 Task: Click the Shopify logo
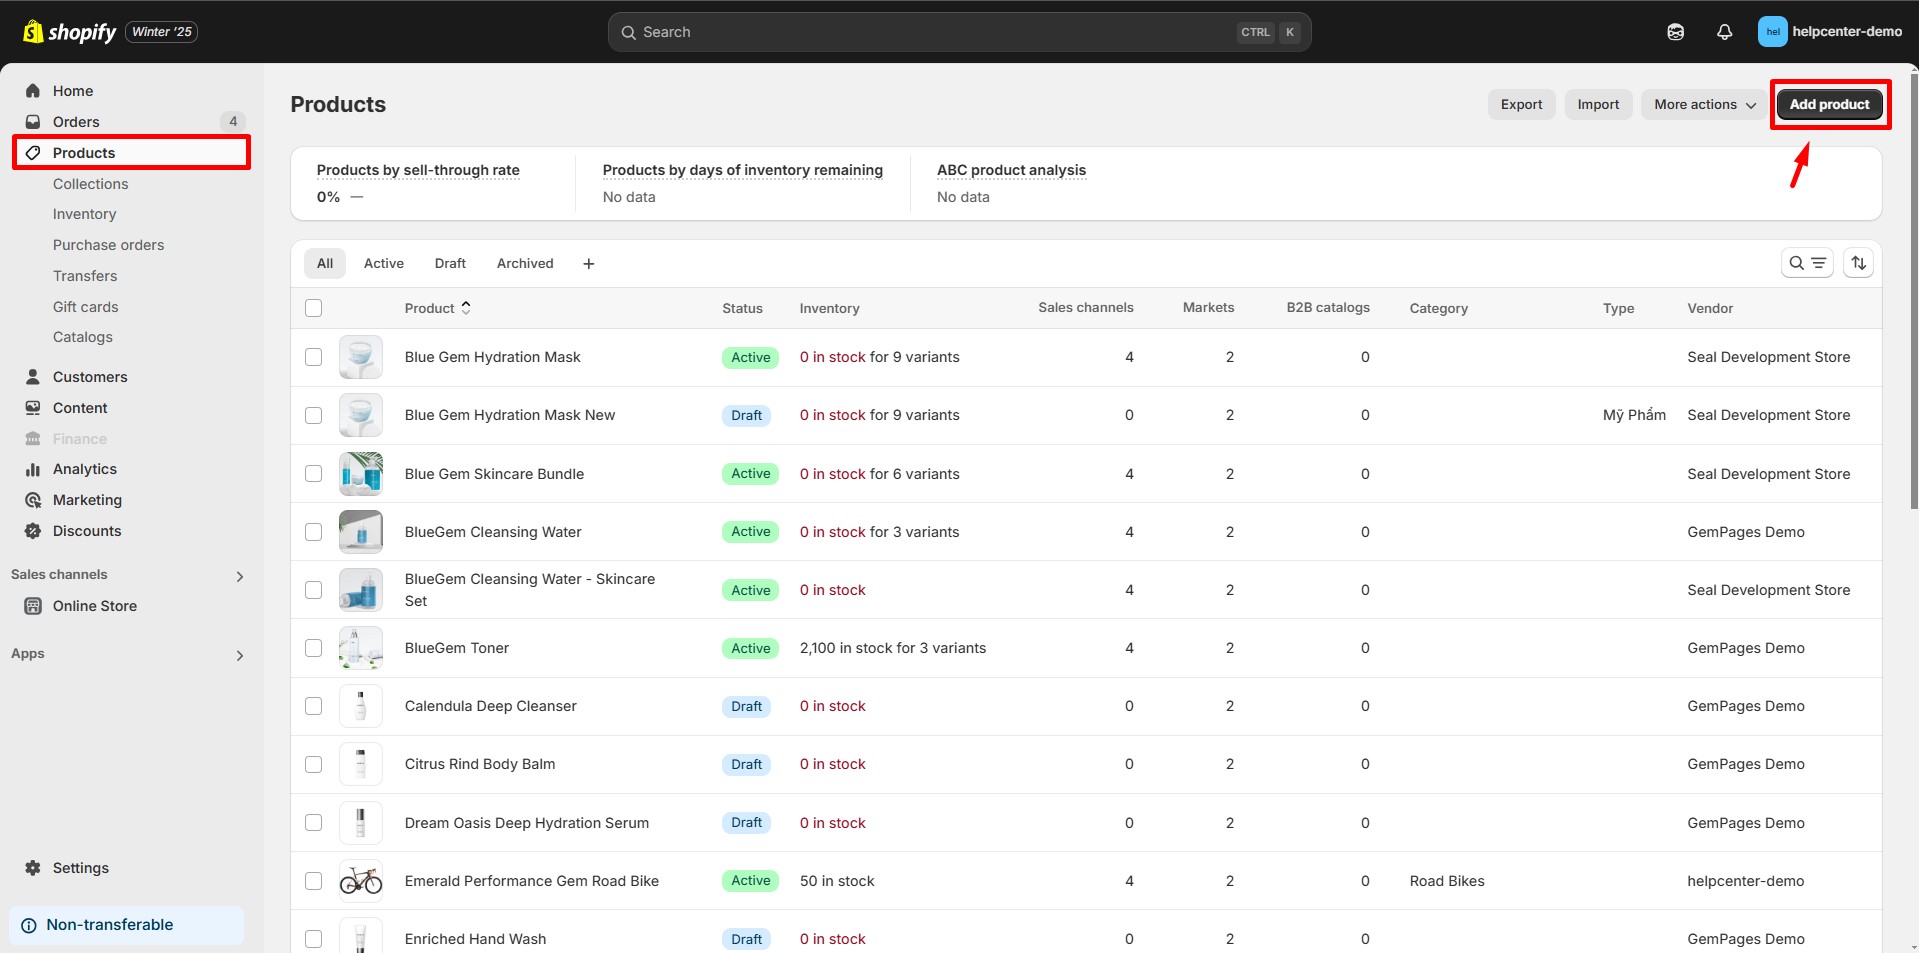(69, 32)
